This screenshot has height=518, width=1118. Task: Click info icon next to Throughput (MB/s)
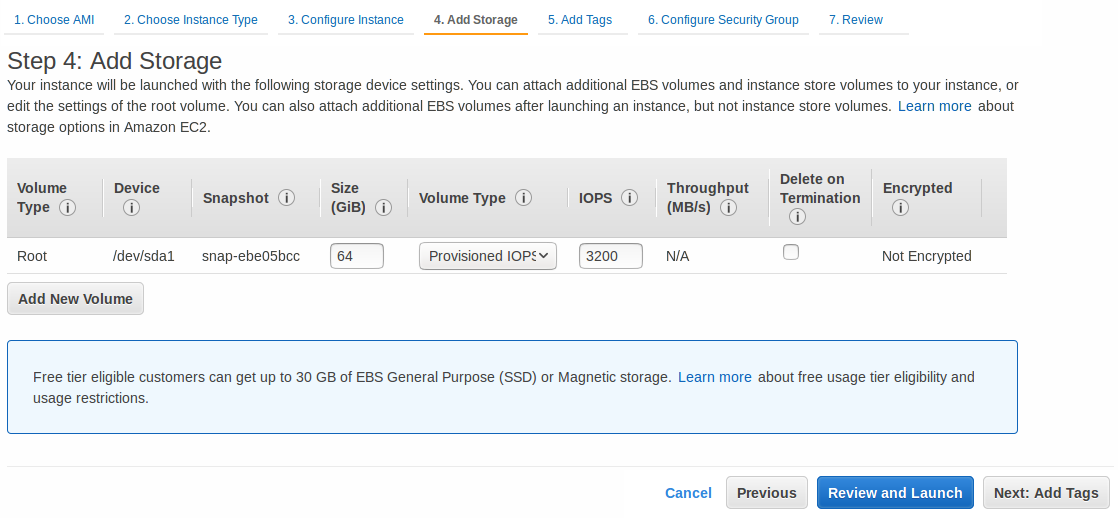coord(728,208)
